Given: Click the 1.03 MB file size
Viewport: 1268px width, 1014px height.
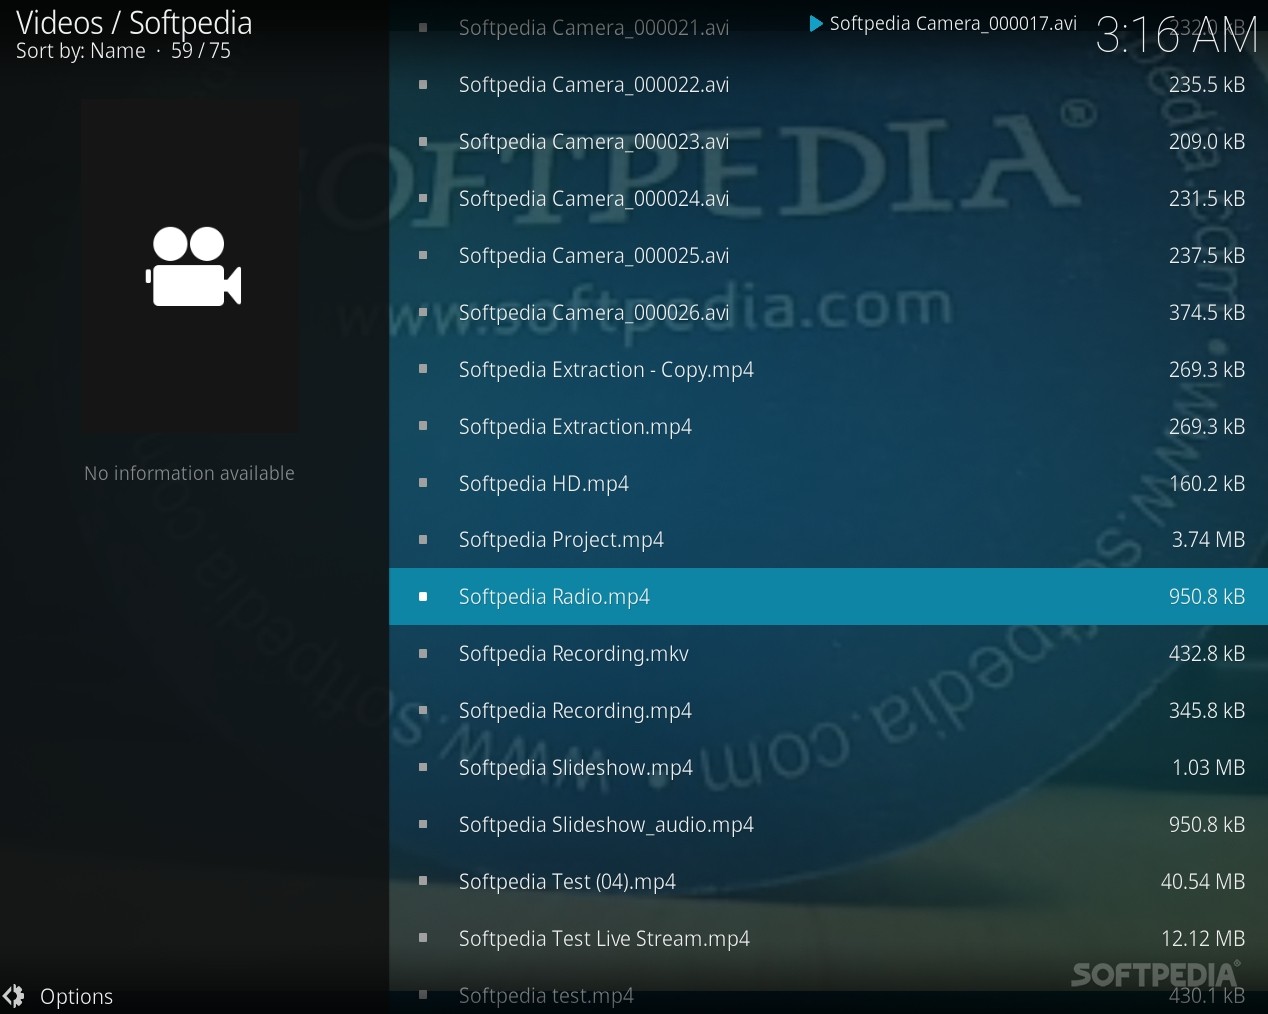Looking at the screenshot, I should point(1208,768).
